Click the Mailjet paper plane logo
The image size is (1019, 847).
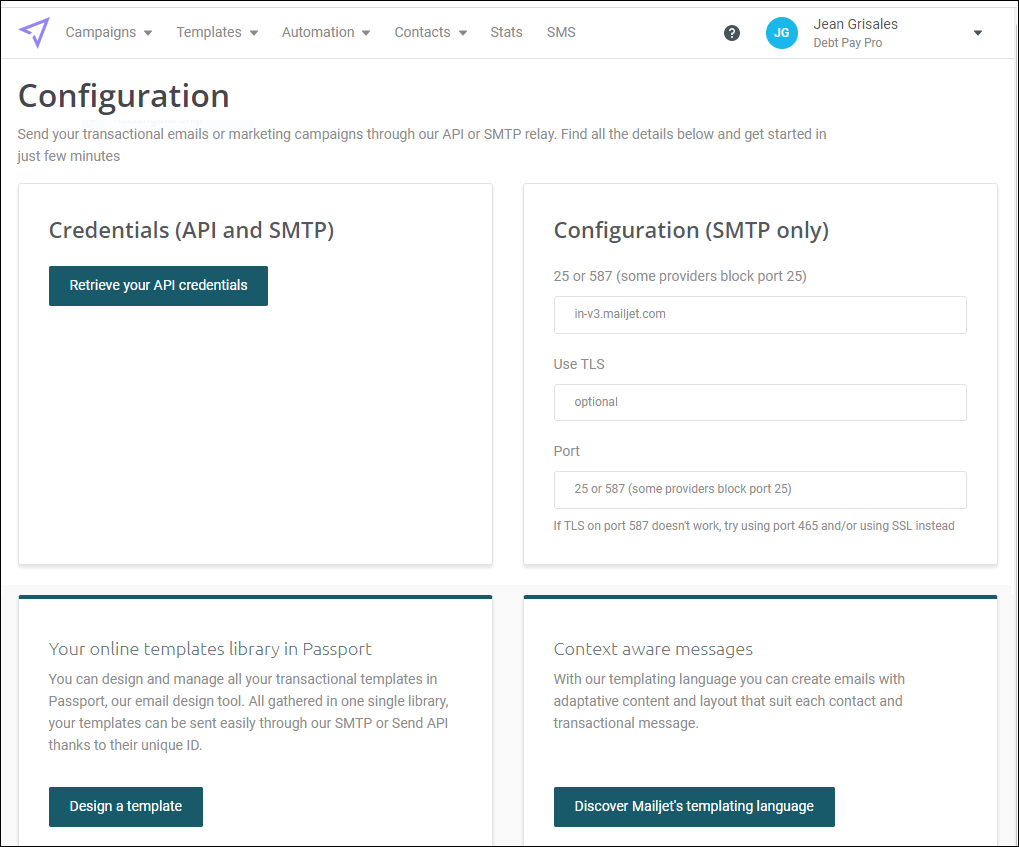pos(34,32)
